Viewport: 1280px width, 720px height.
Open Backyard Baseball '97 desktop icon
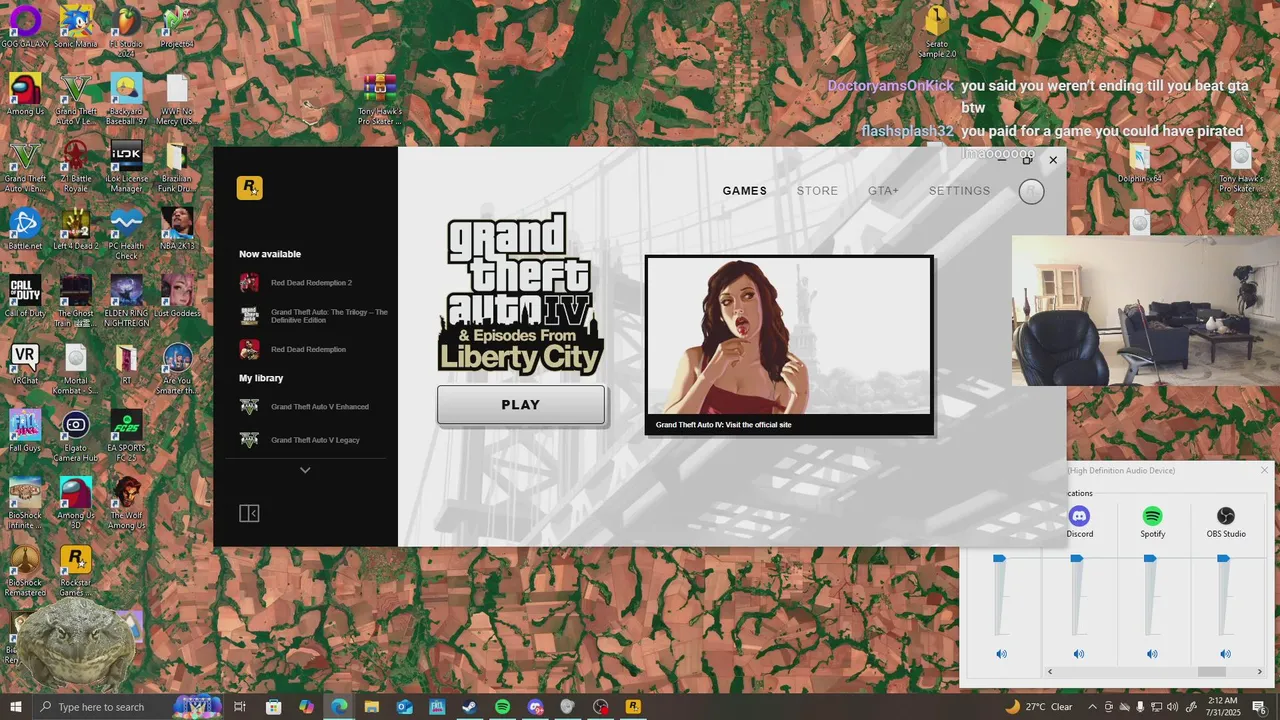tap(126, 98)
